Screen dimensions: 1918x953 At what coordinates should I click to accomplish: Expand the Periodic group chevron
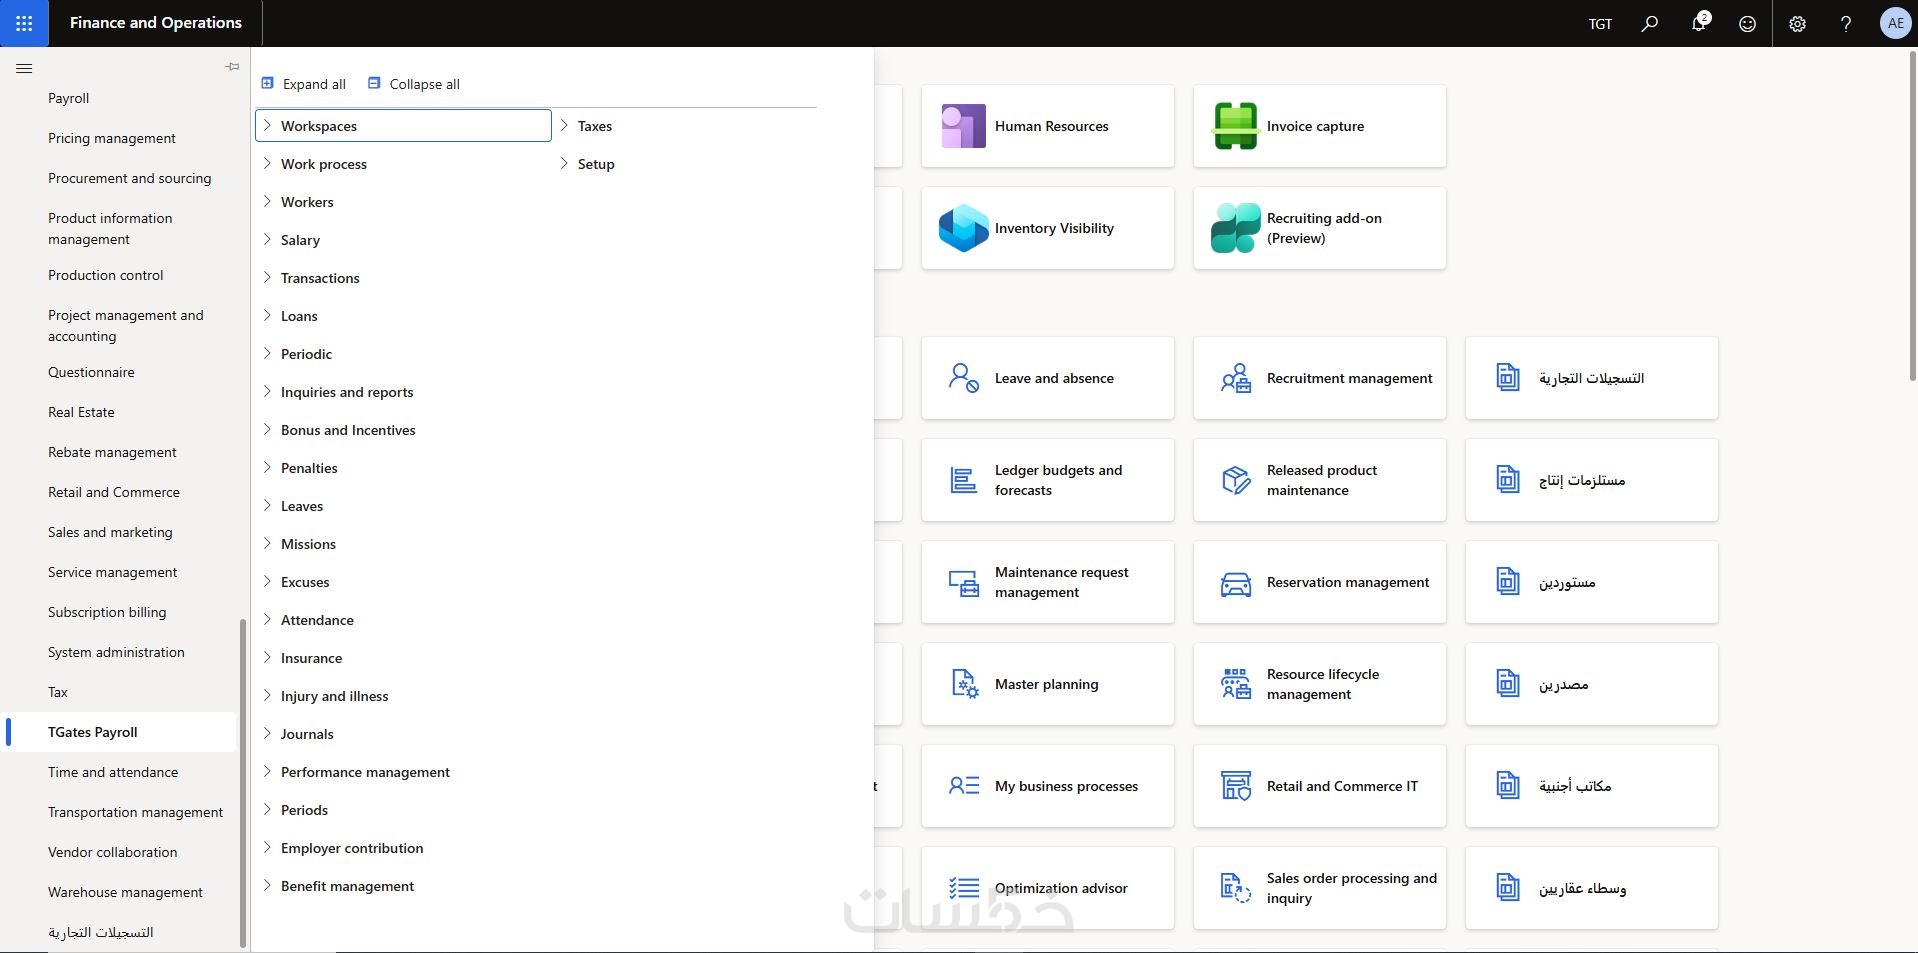pyautogui.click(x=267, y=353)
